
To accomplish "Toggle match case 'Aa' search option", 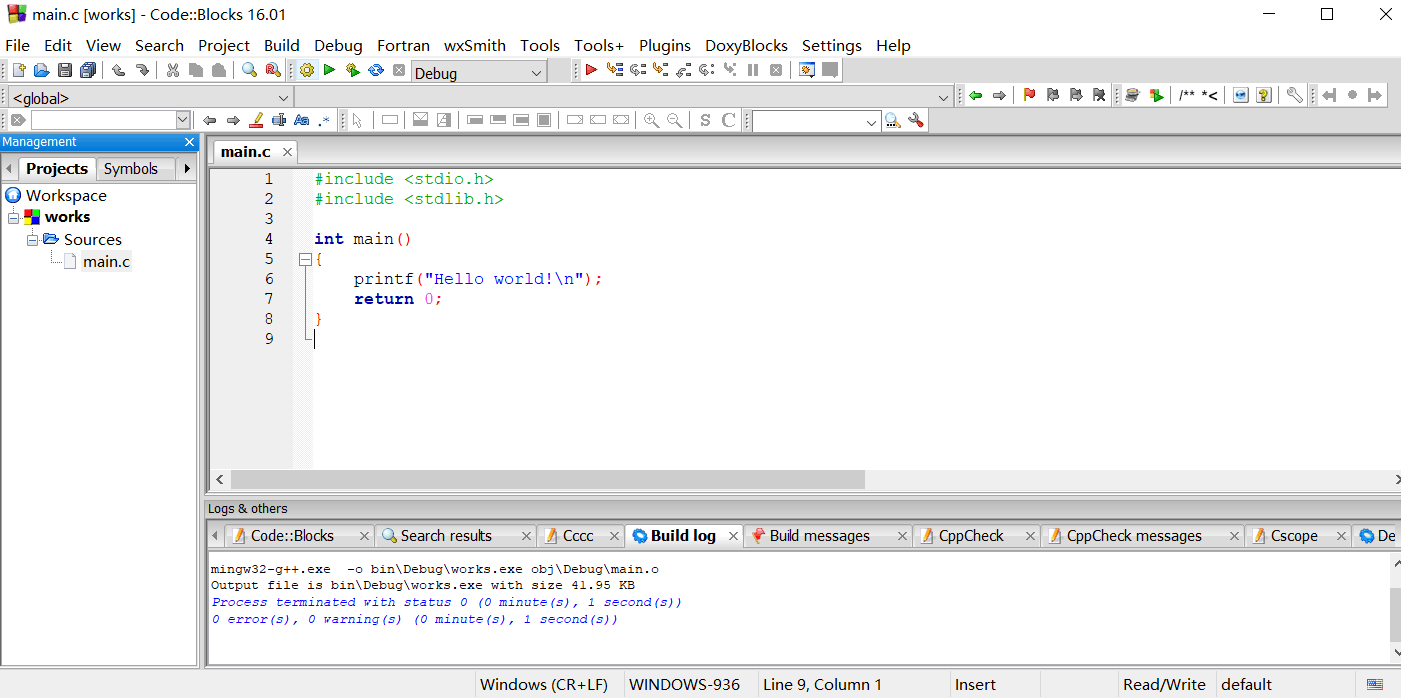I will [x=301, y=120].
